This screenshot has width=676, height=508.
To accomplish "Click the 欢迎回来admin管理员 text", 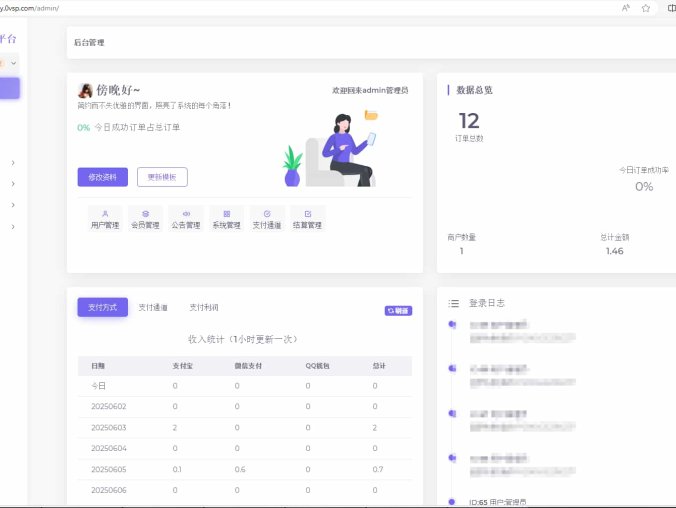I will (370, 90).
